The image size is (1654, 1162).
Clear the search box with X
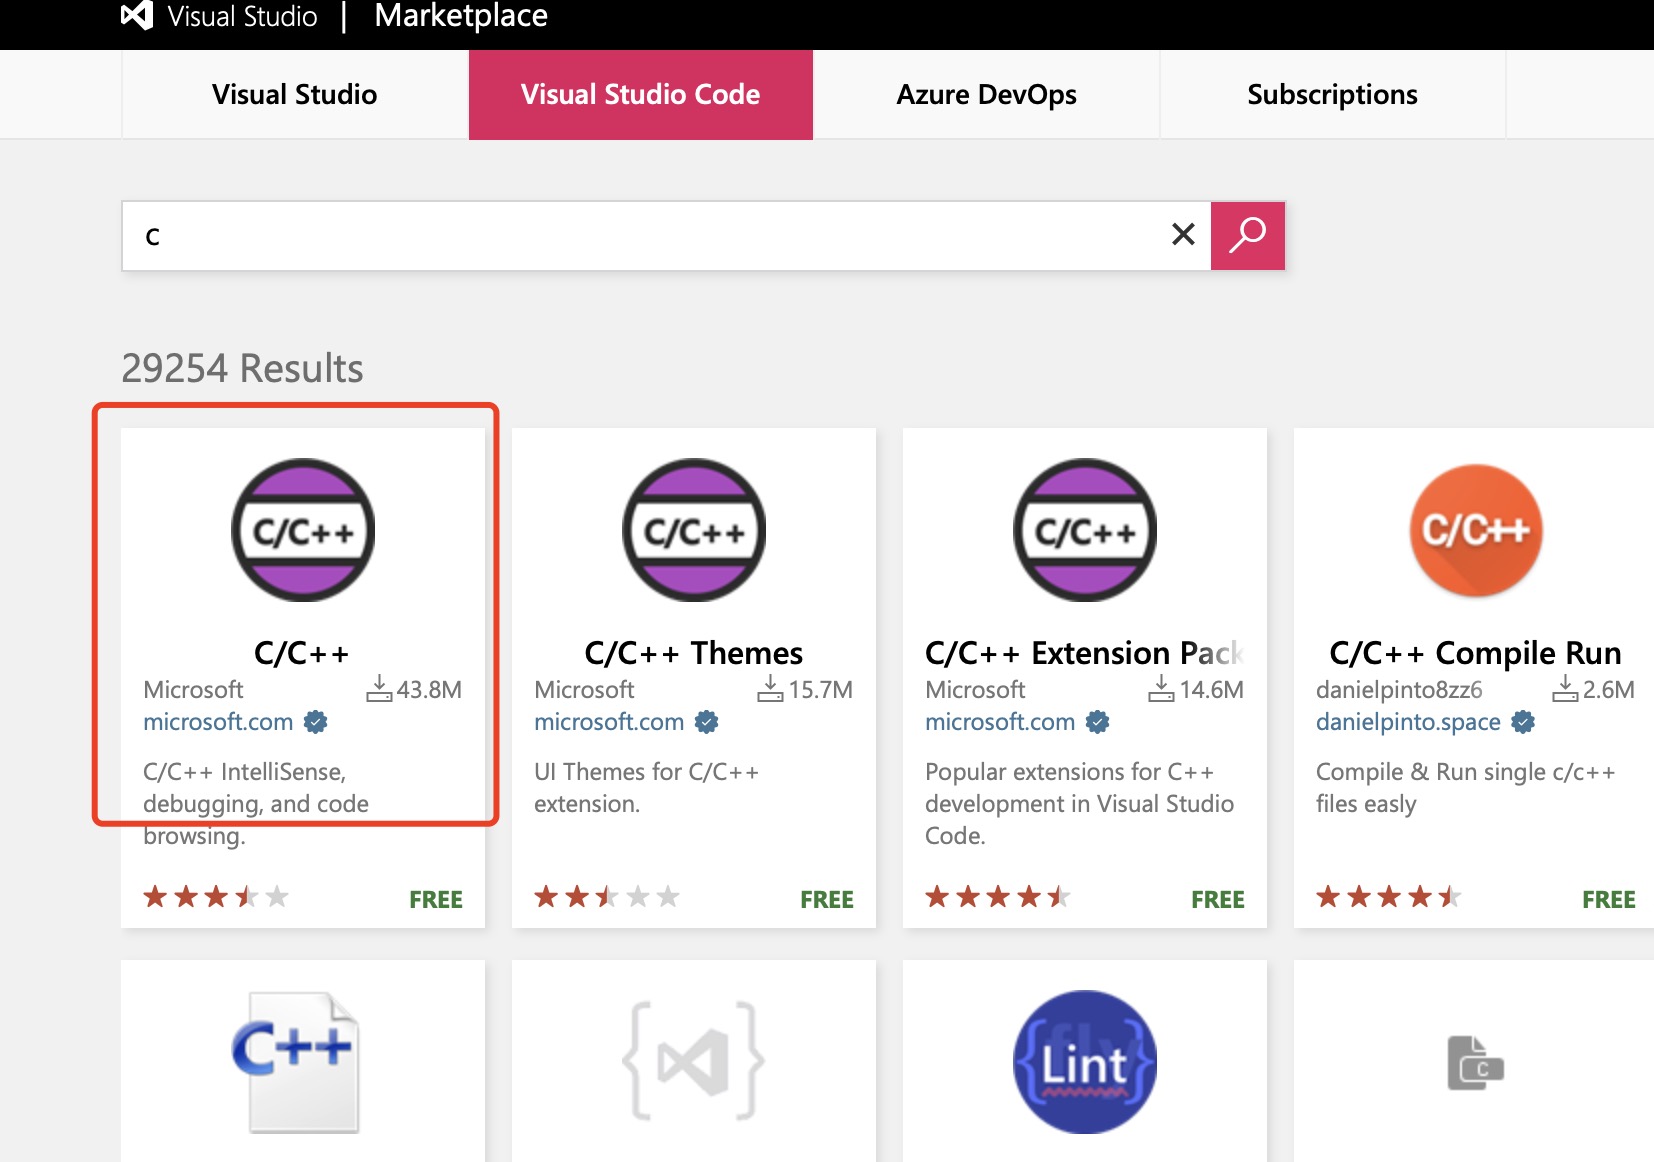pyautogui.click(x=1183, y=234)
